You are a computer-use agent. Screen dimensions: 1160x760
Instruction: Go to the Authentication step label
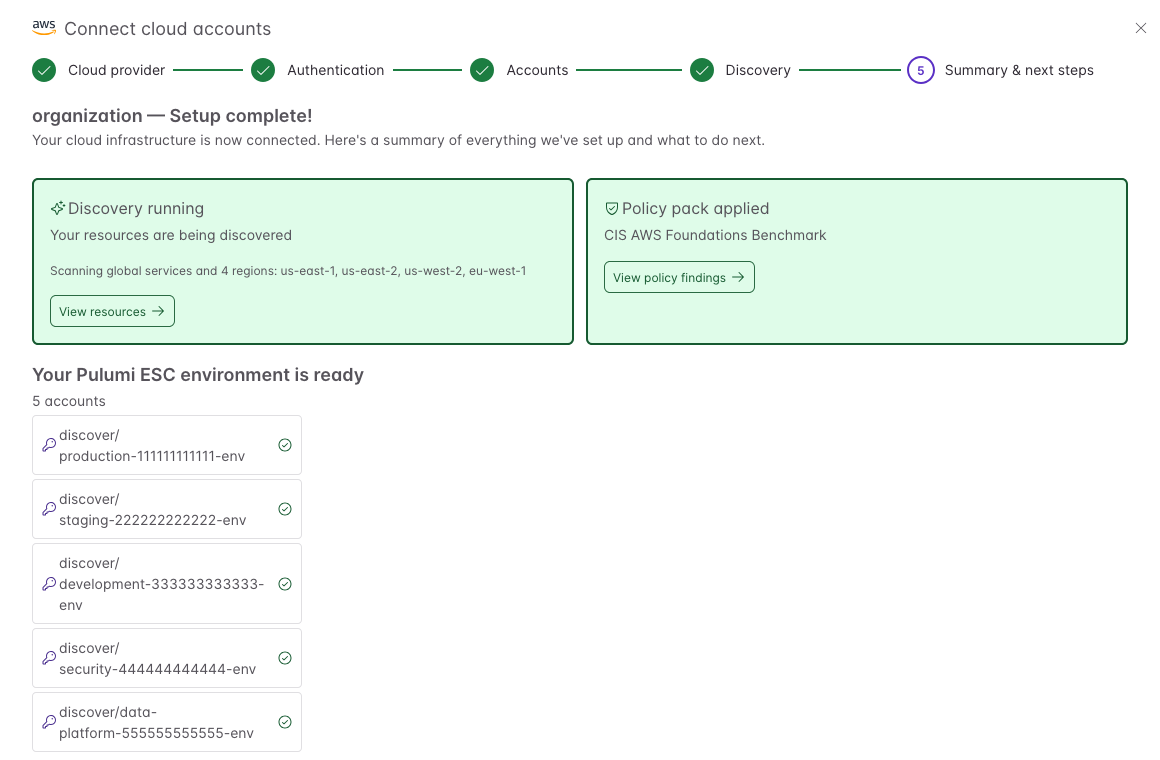(335, 70)
